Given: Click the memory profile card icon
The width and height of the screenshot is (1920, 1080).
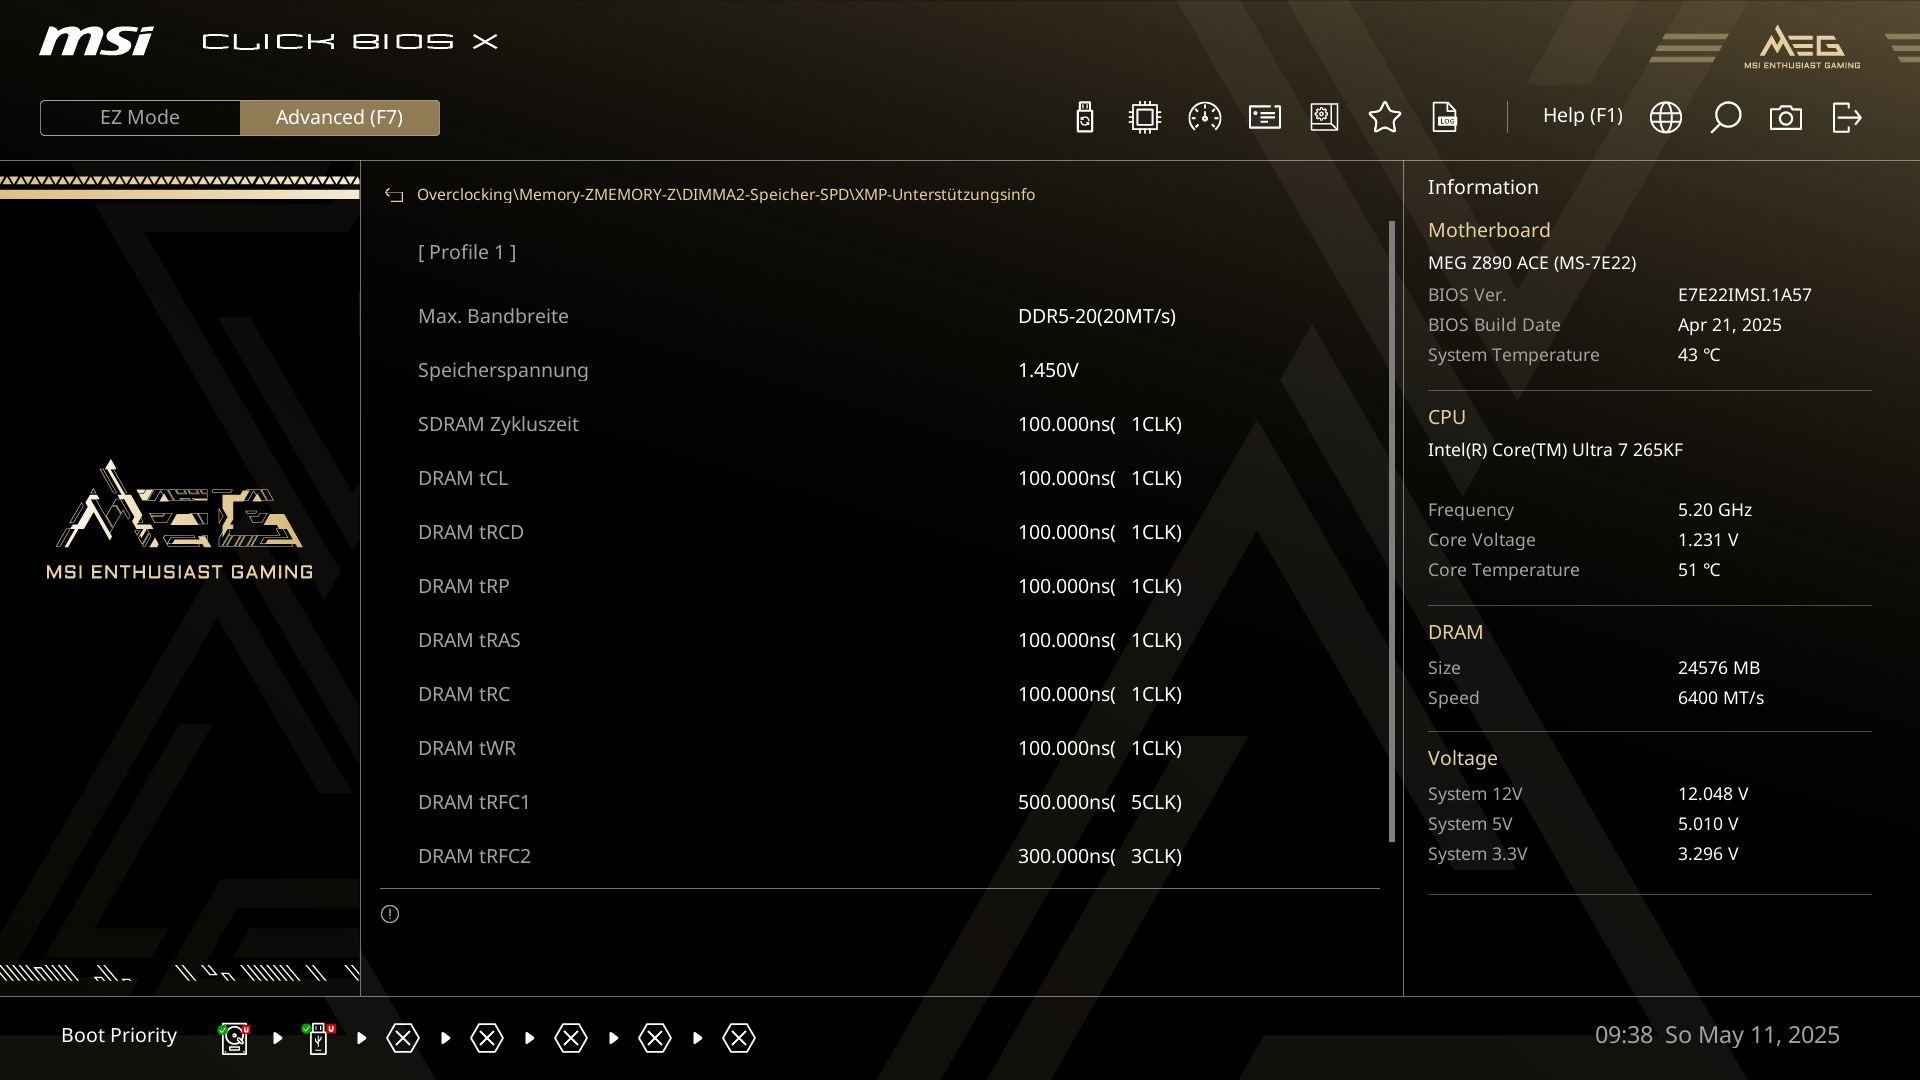Looking at the screenshot, I should (x=1265, y=117).
